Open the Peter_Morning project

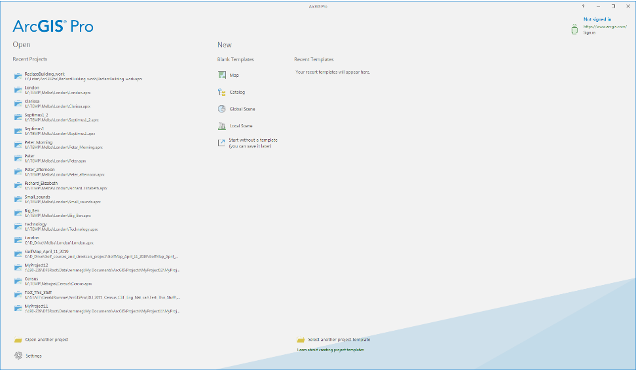click(58, 145)
